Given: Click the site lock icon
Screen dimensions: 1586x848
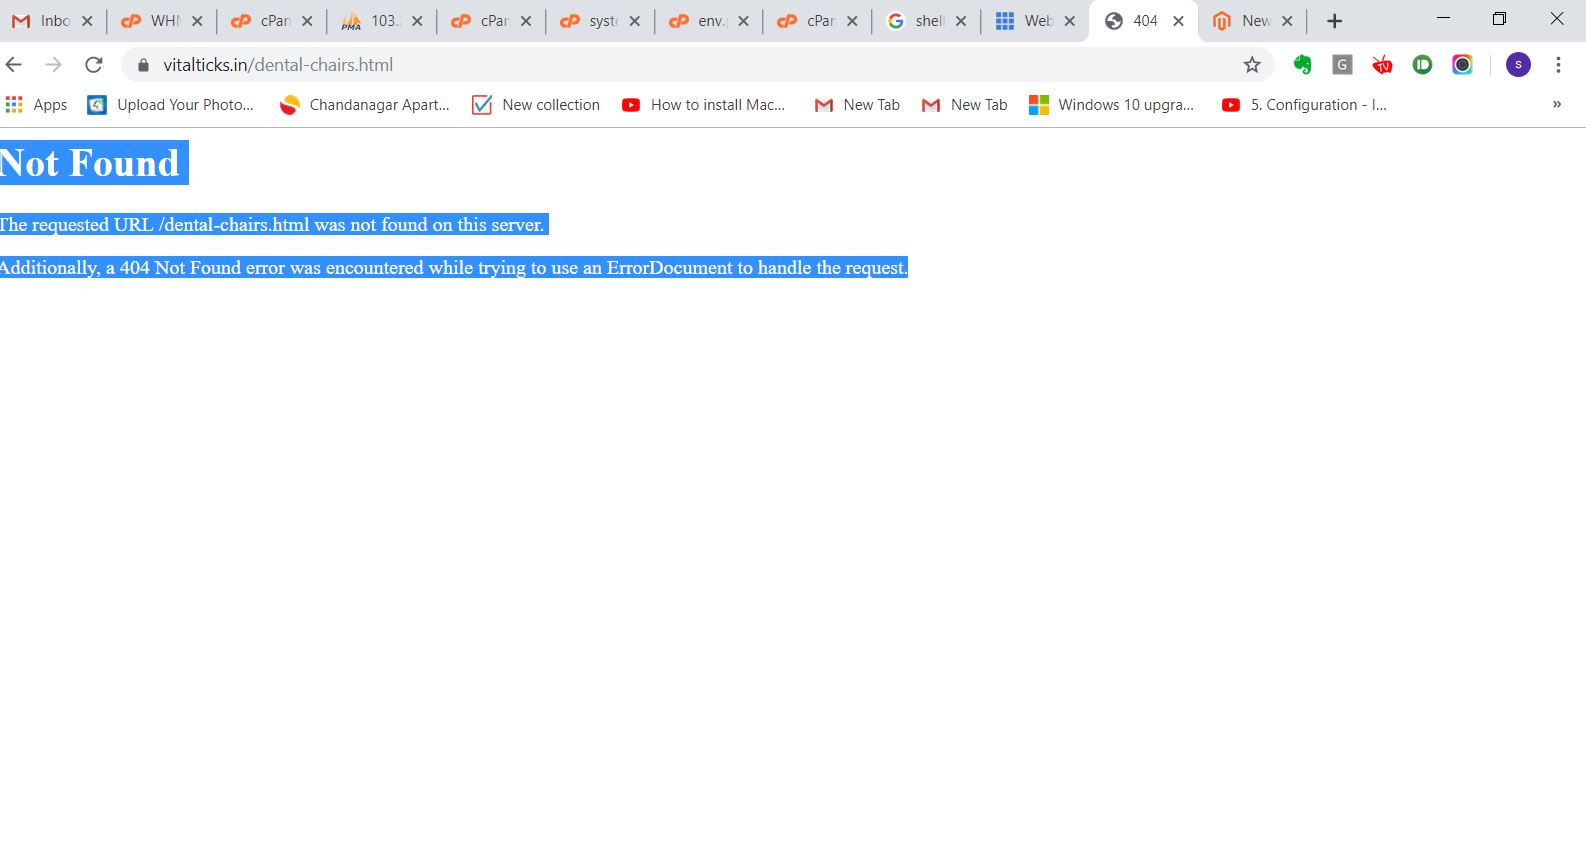Looking at the screenshot, I should point(143,65).
